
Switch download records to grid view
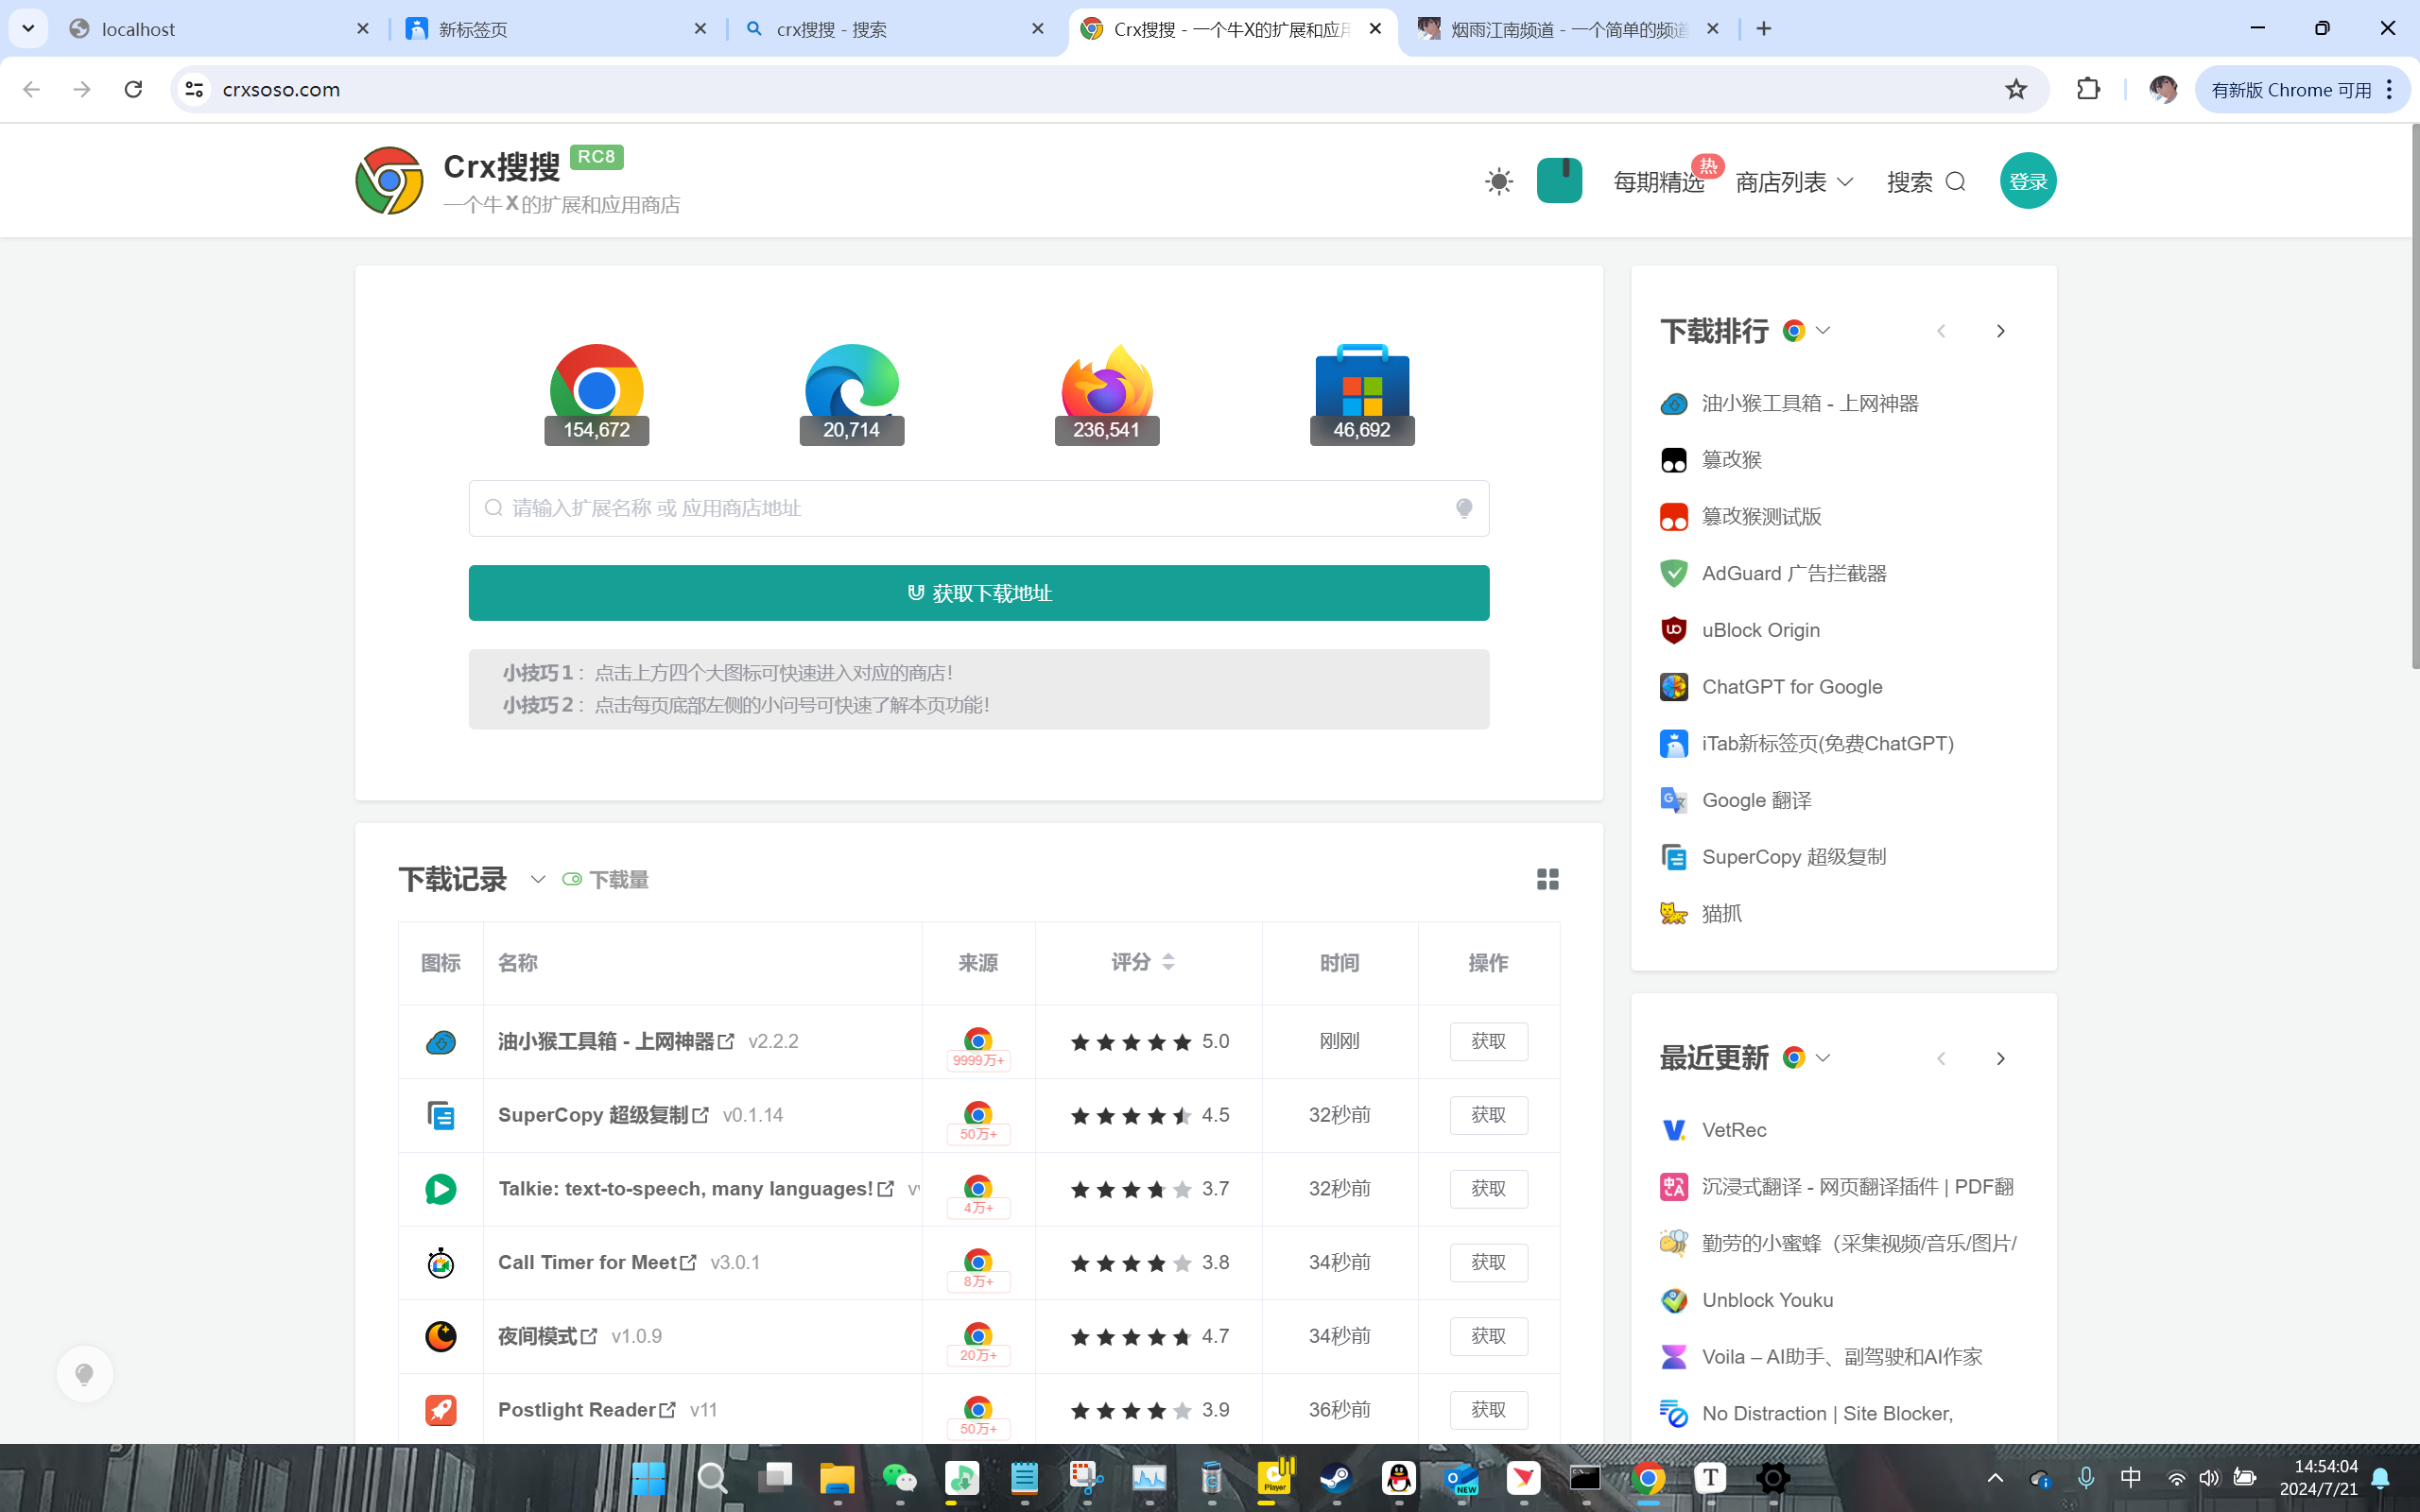[1547, 879]
